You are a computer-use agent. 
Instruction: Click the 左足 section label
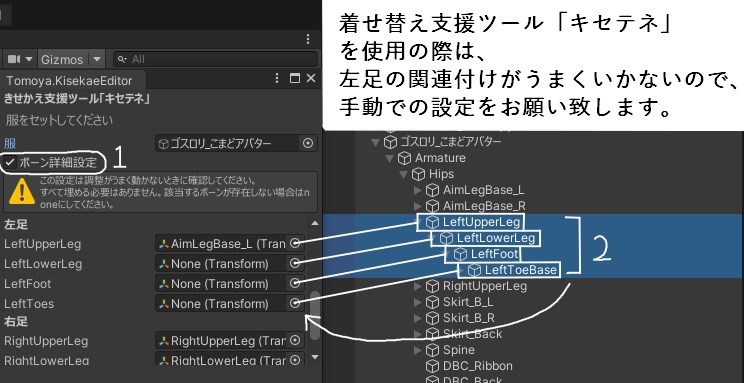point(16,224)
